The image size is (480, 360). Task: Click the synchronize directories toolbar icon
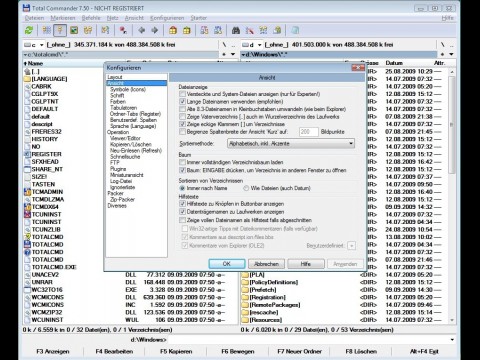[x=263, y=30]
